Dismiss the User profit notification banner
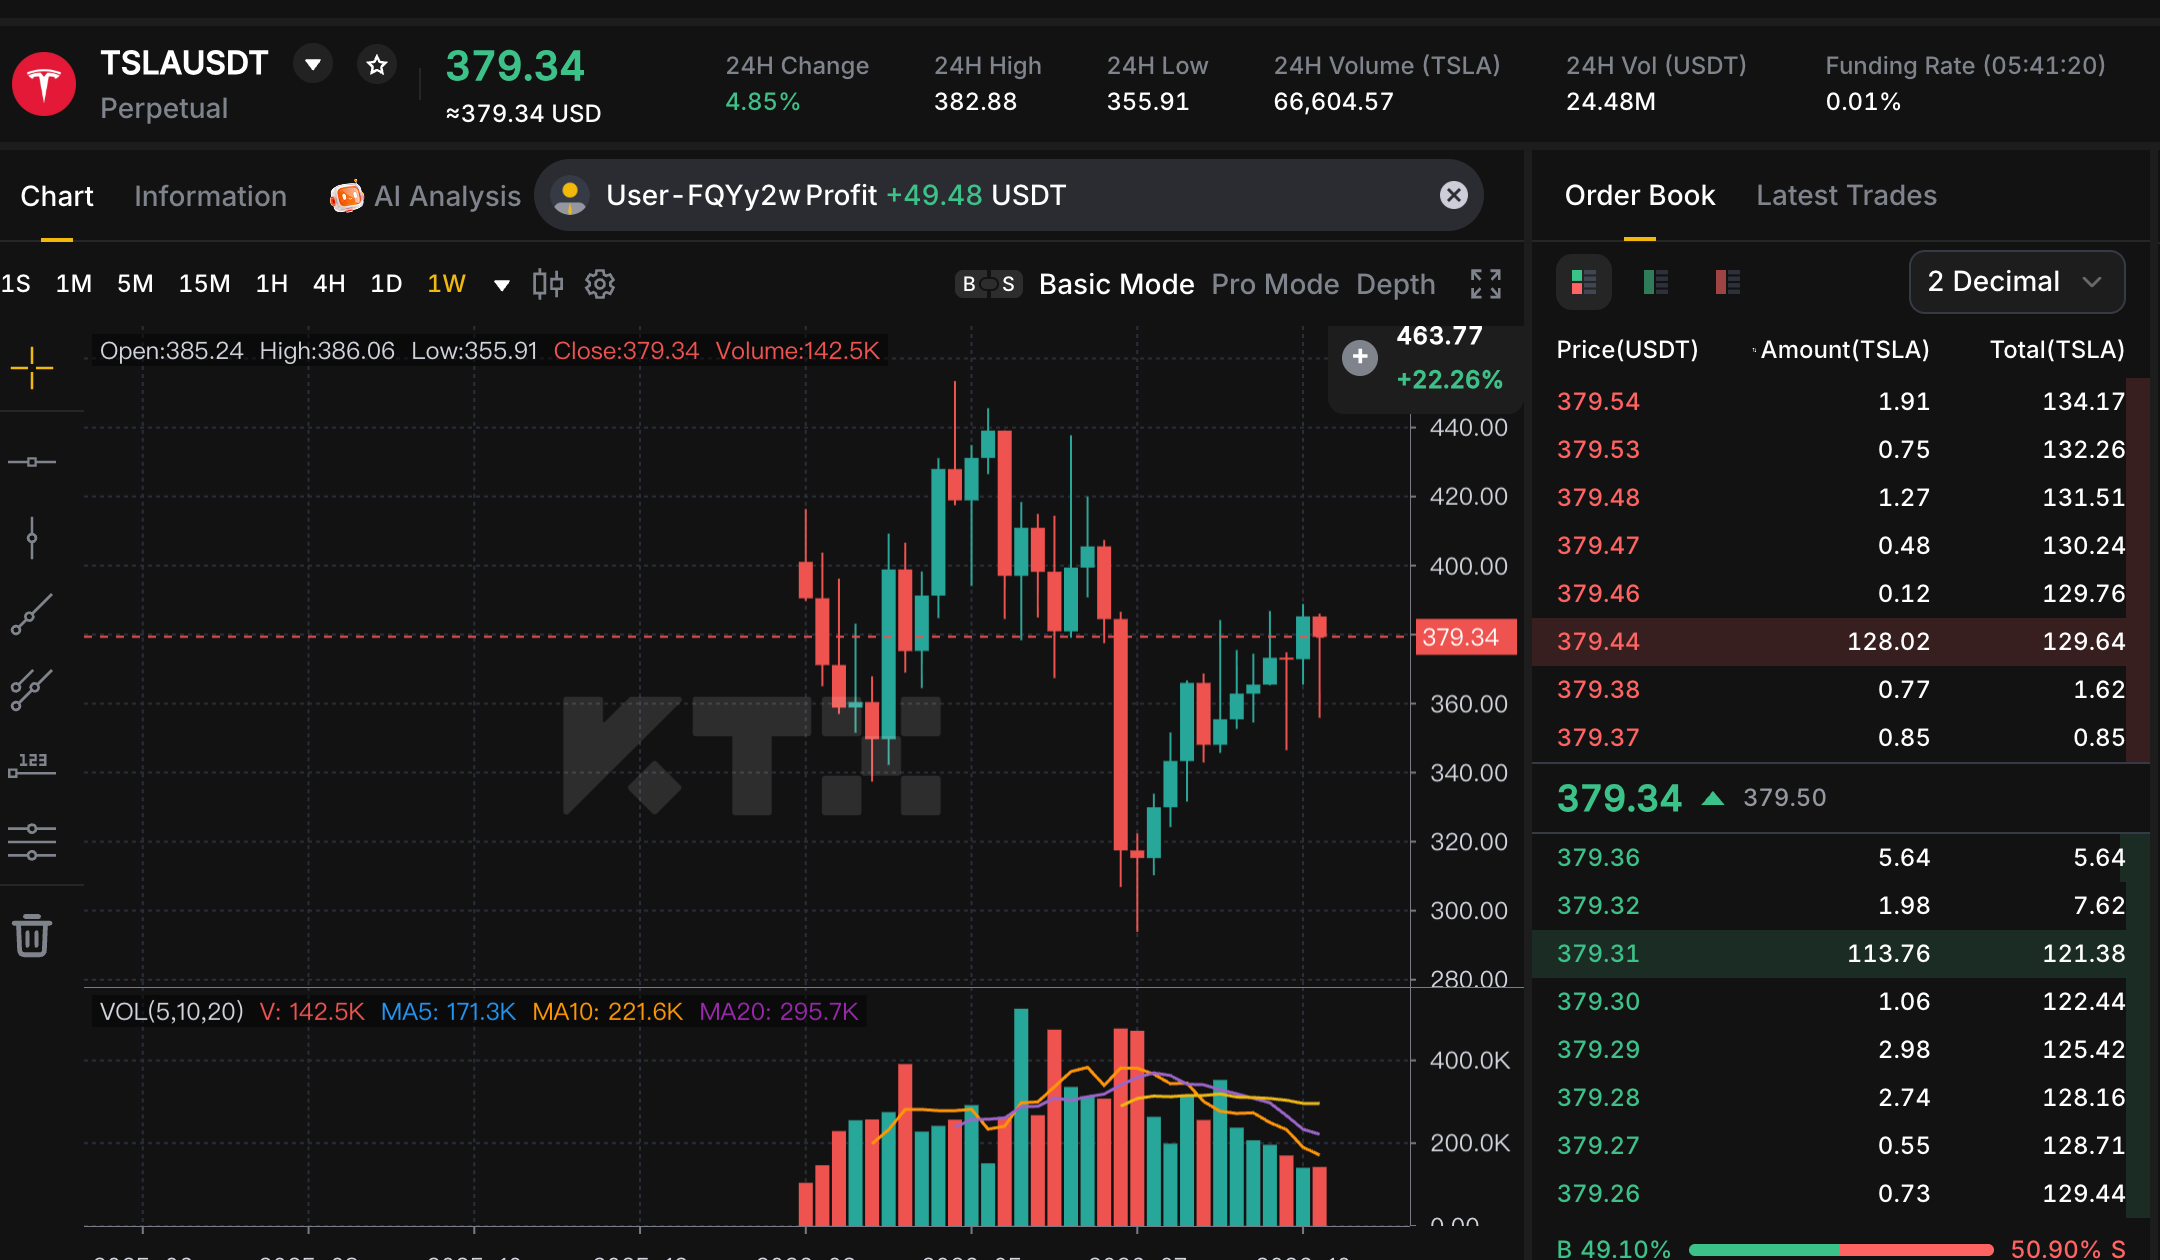Viewport: 2160px width, 1260px height. click(x=1454, y=195)
